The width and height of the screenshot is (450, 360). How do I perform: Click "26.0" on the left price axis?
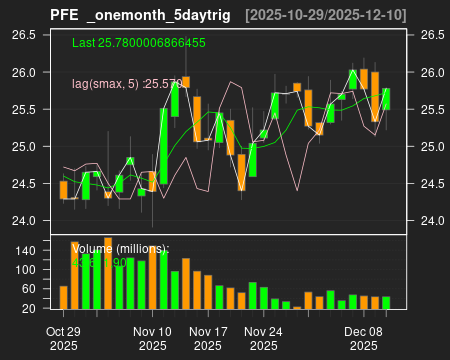(24, 72)
